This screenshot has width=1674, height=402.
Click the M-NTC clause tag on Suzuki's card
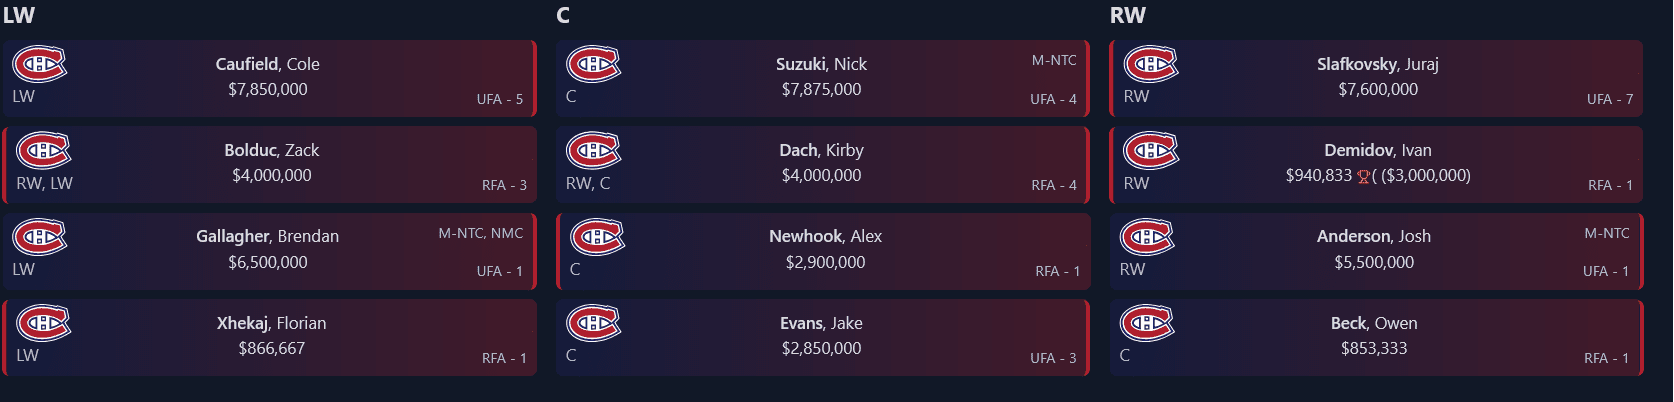(x=1054, y=60)
